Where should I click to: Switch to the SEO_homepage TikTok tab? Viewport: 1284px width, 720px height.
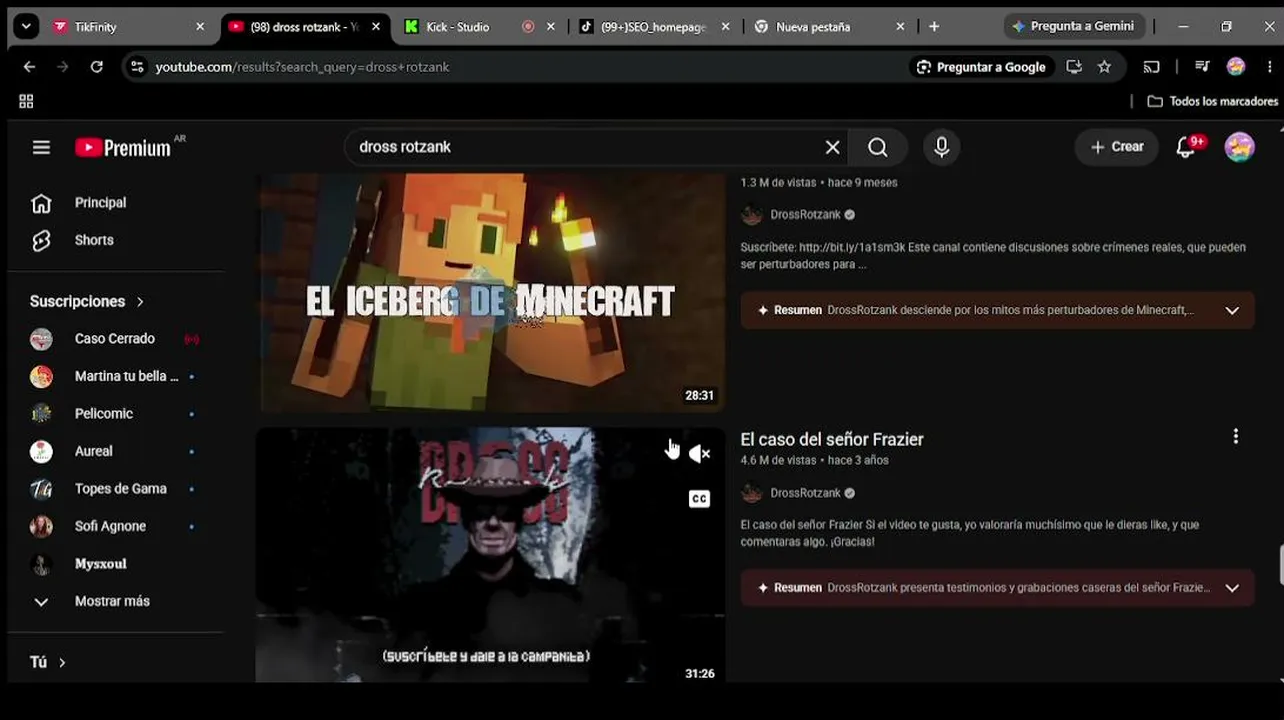pos(654,27)
